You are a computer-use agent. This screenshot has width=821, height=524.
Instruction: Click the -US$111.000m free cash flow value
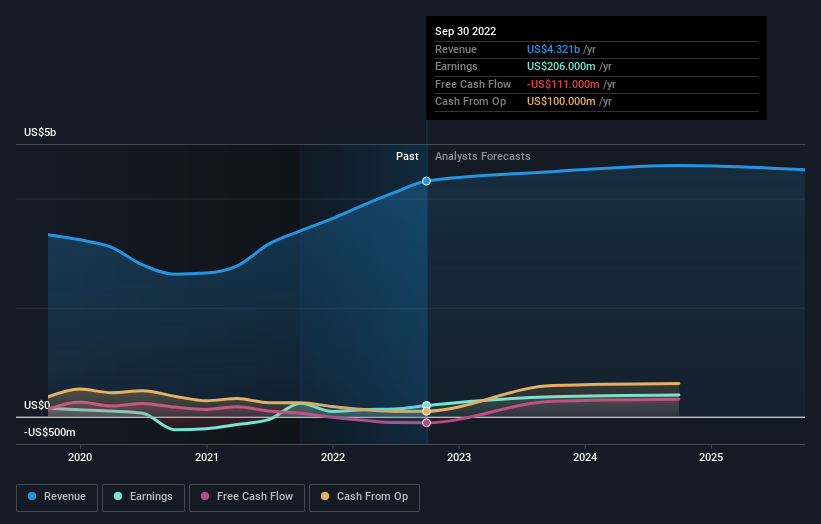tap(563, 84)
